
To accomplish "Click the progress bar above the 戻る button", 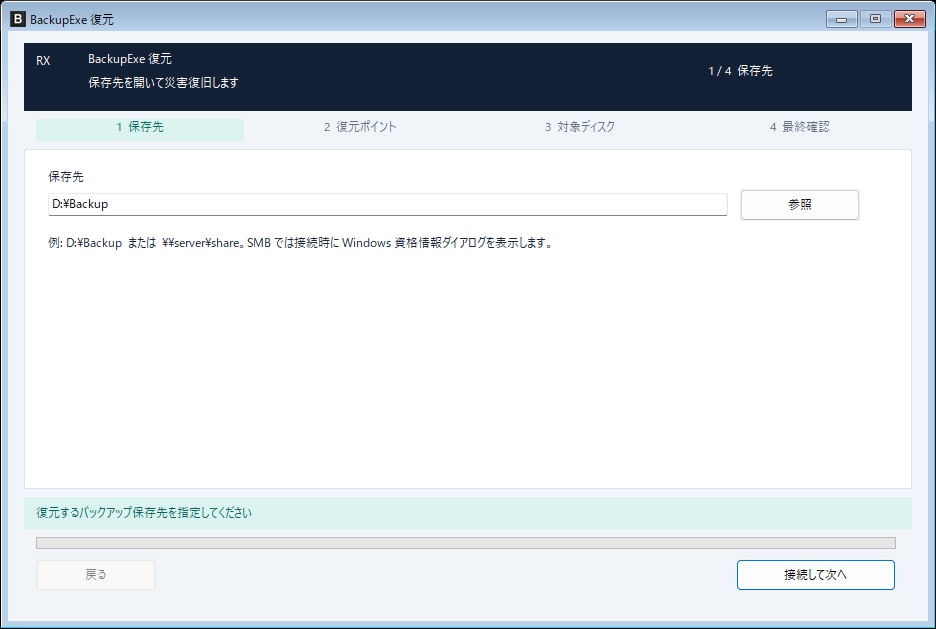I will click(466, 542).
